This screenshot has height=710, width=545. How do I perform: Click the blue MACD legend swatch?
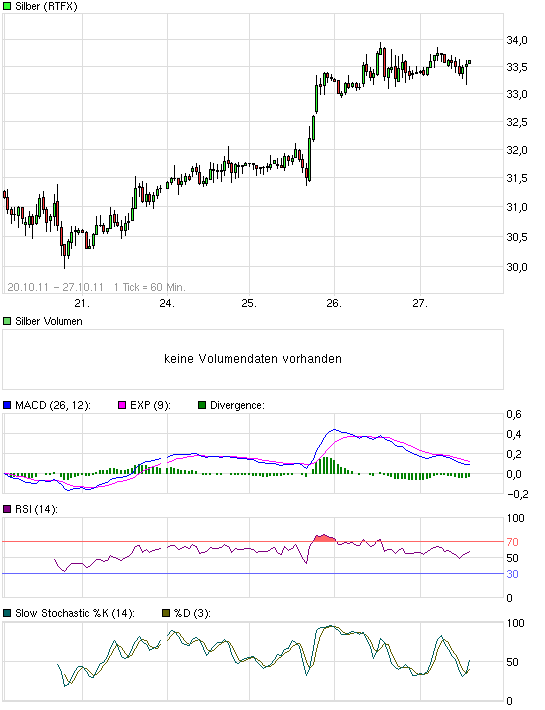[7, 405]
